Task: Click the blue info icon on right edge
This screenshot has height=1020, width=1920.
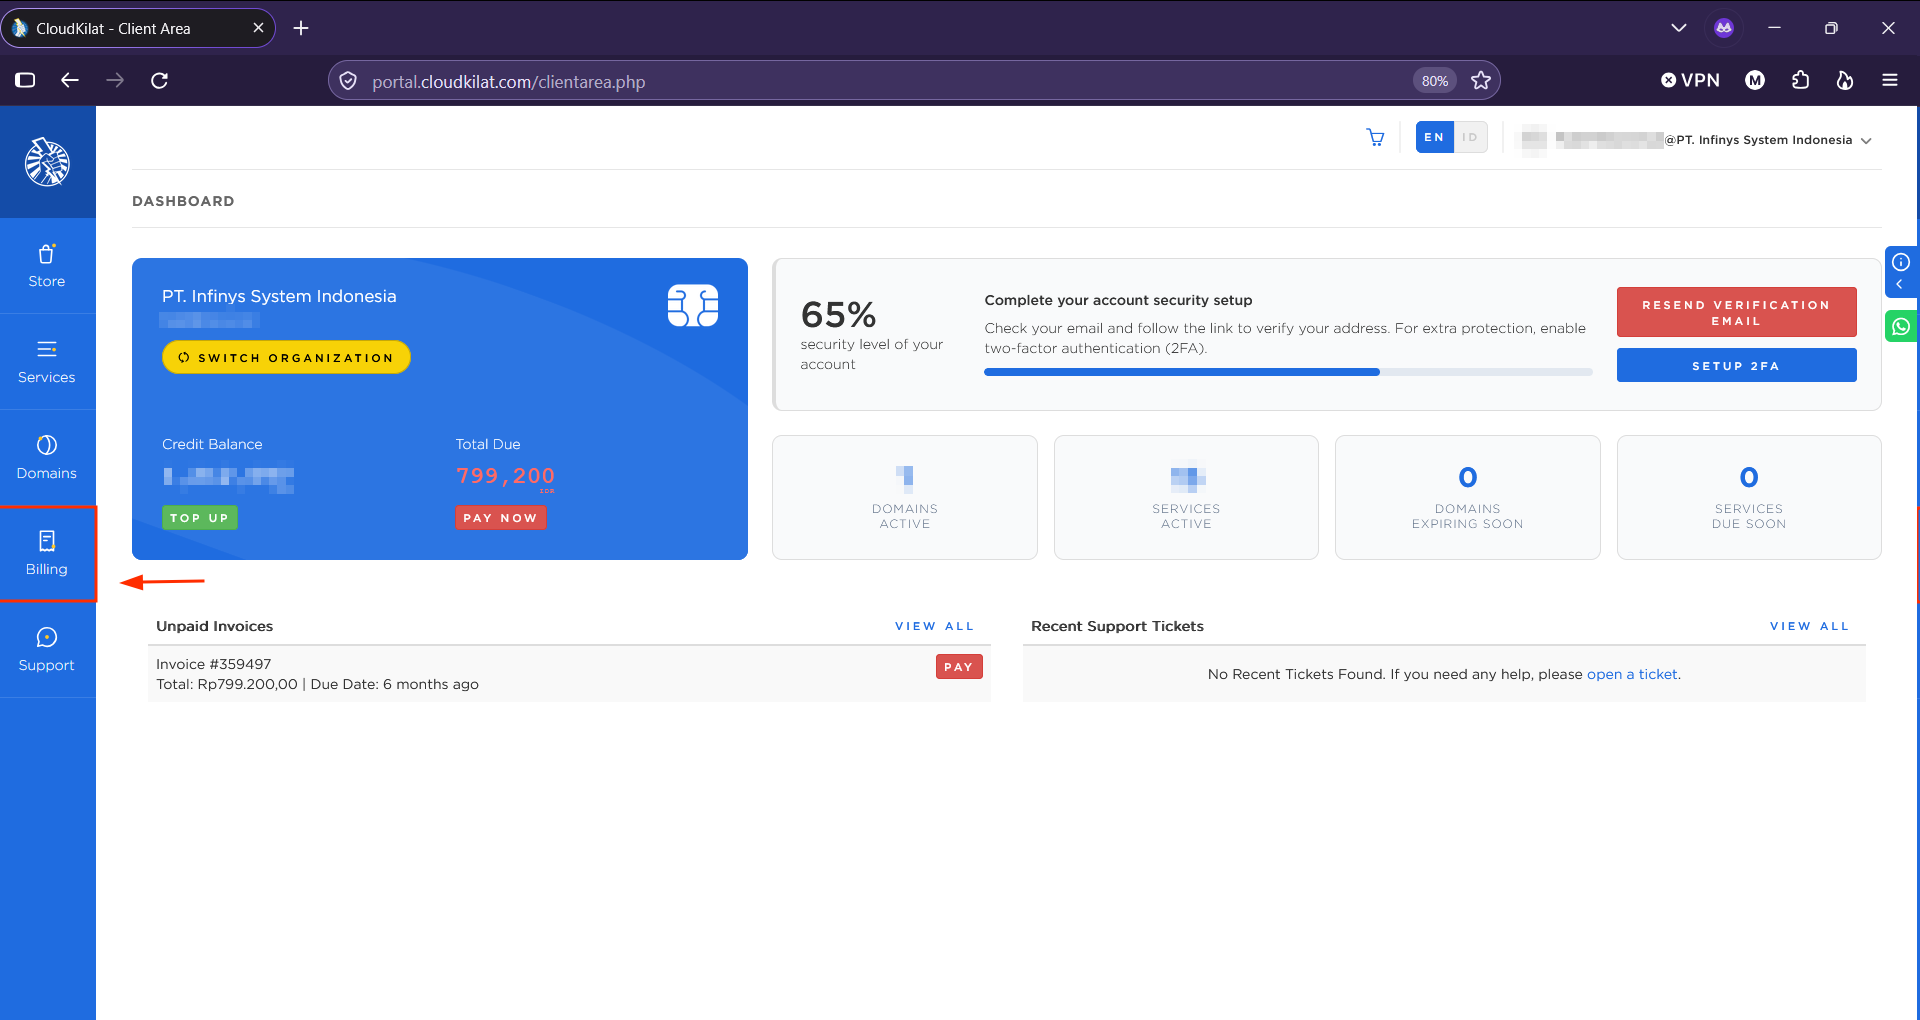Action: [1901, 262]
